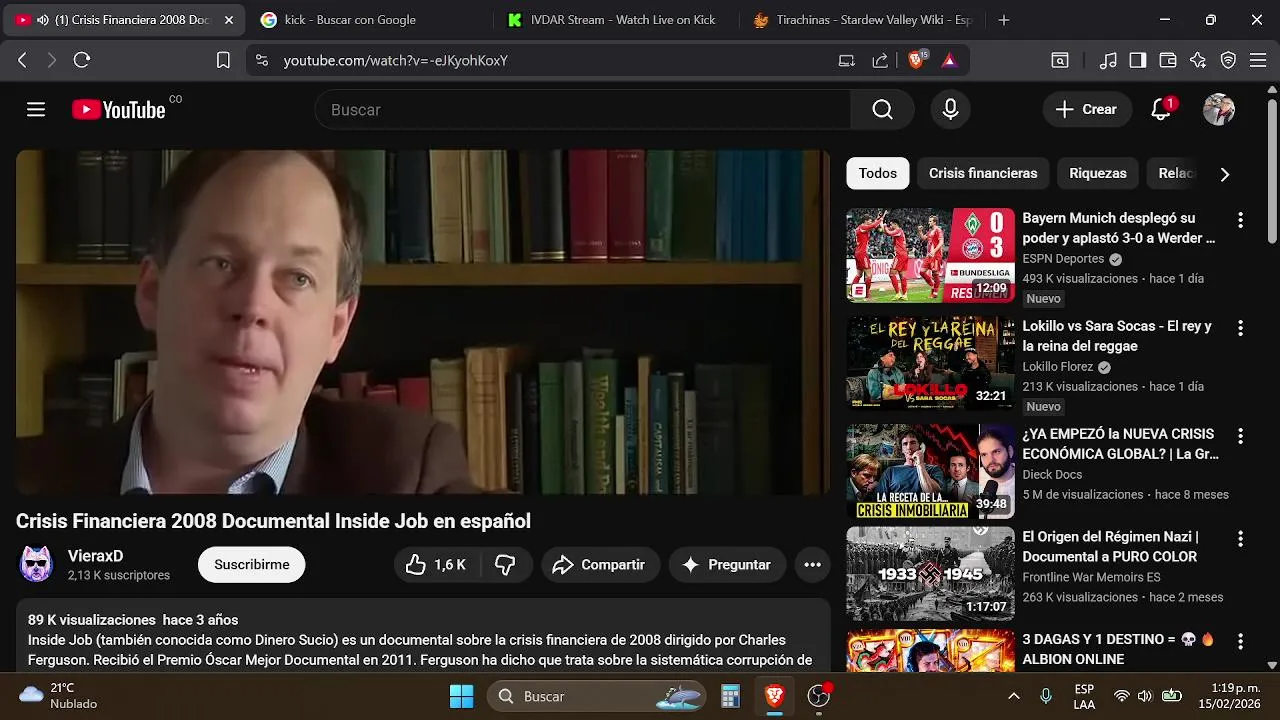Viewport: 1280px width, 720px height.
Task: Open the Brave VPN shield icon
Action: [1229, 60]
